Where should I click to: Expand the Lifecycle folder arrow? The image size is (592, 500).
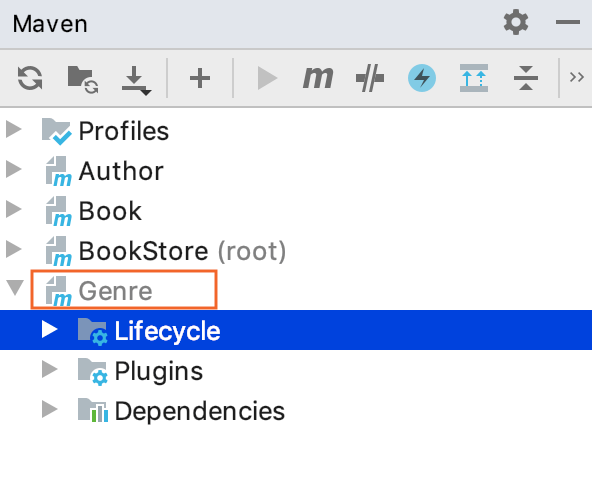(49, 329)
